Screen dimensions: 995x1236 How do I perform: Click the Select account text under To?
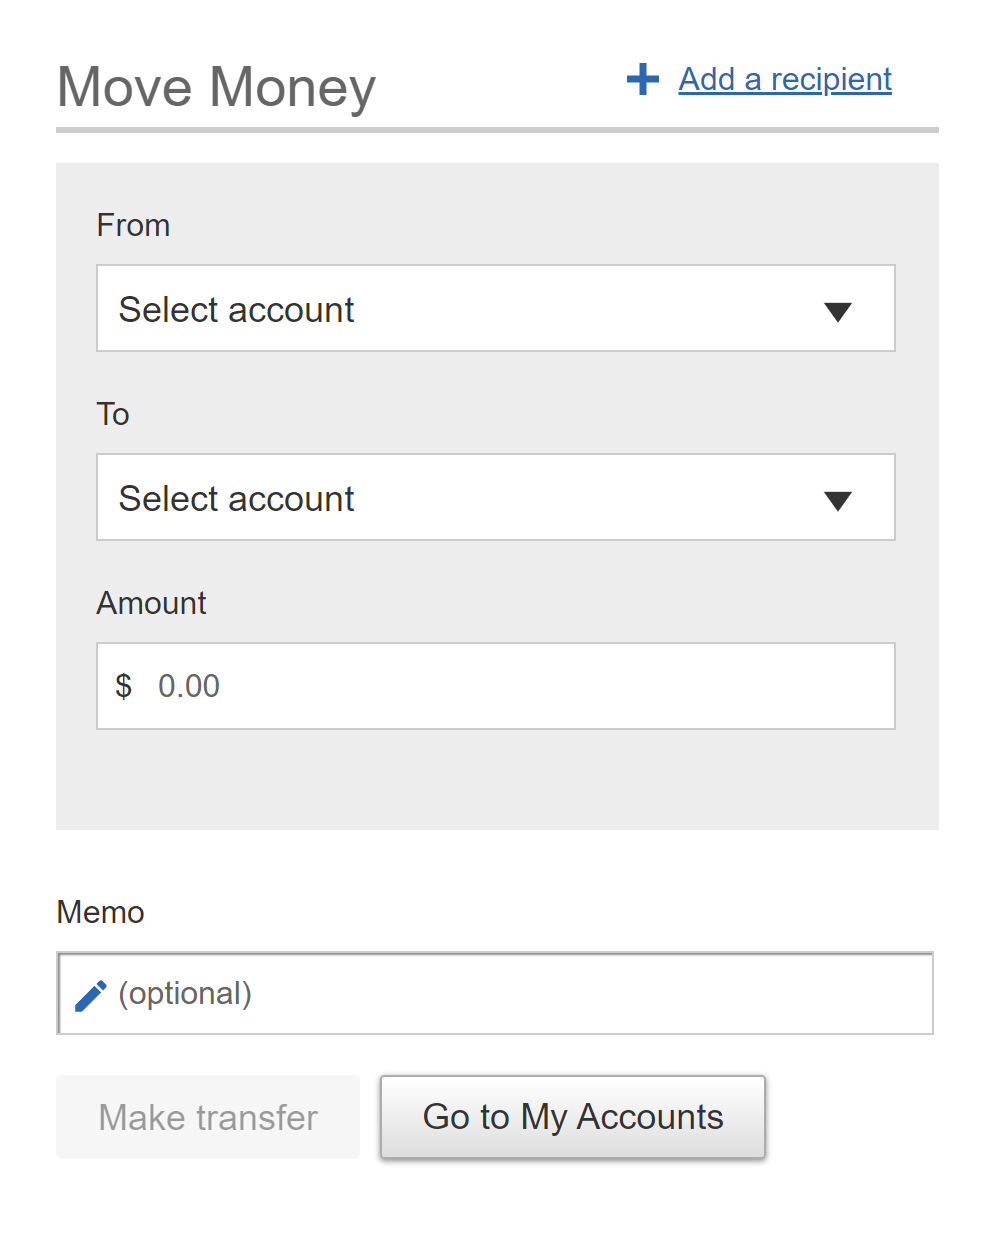(236, 499)
